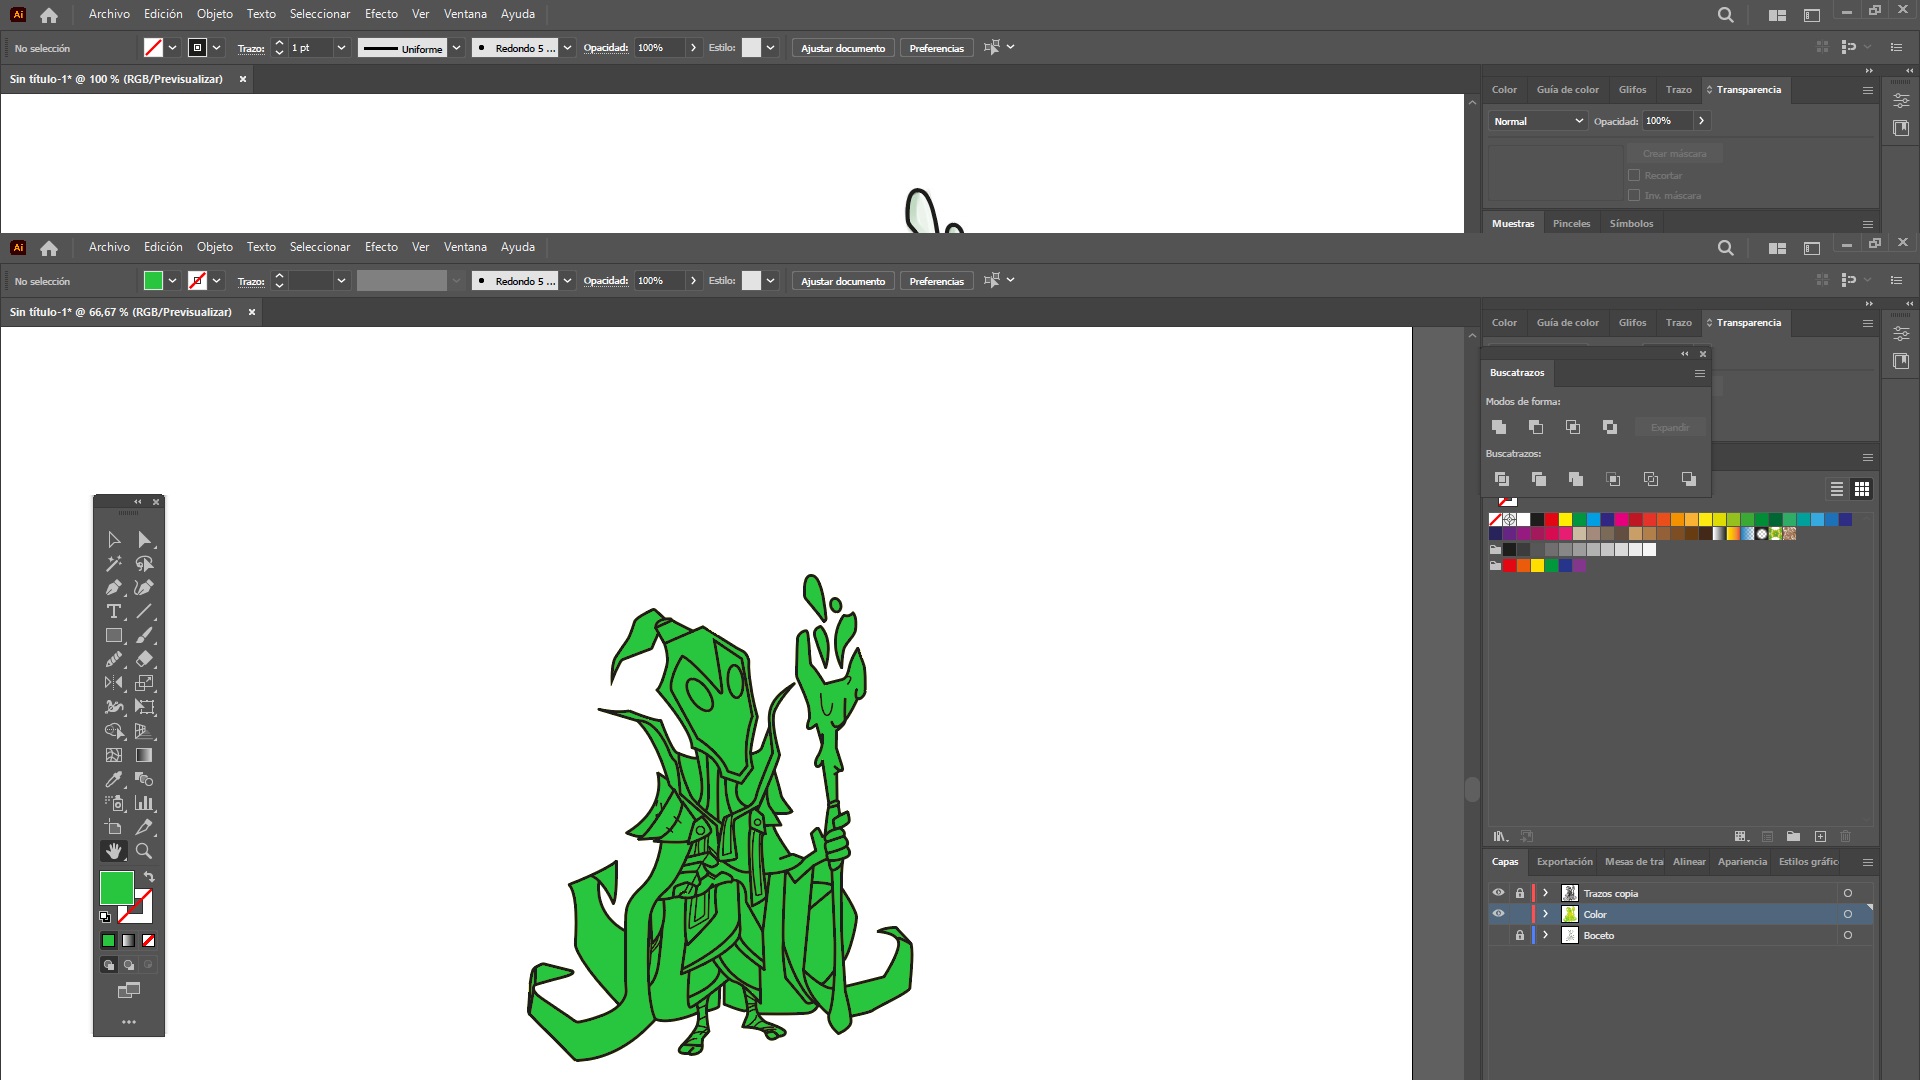Select the Selection tool arrow

(114, 540)
